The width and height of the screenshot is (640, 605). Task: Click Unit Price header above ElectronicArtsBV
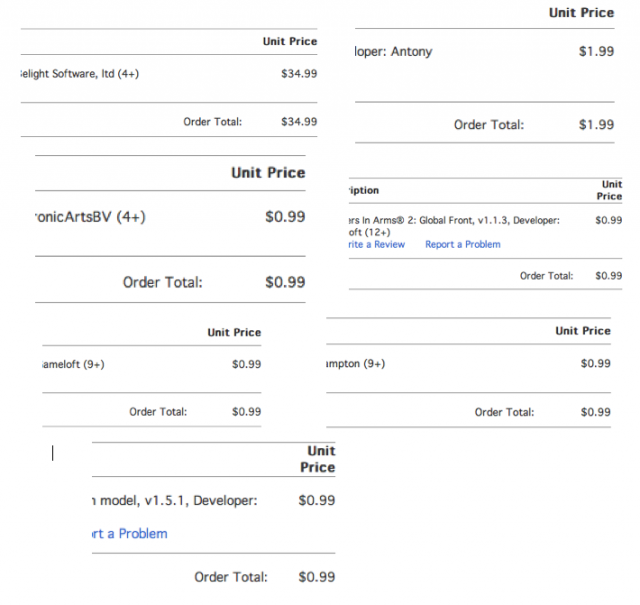coord(268,173)
